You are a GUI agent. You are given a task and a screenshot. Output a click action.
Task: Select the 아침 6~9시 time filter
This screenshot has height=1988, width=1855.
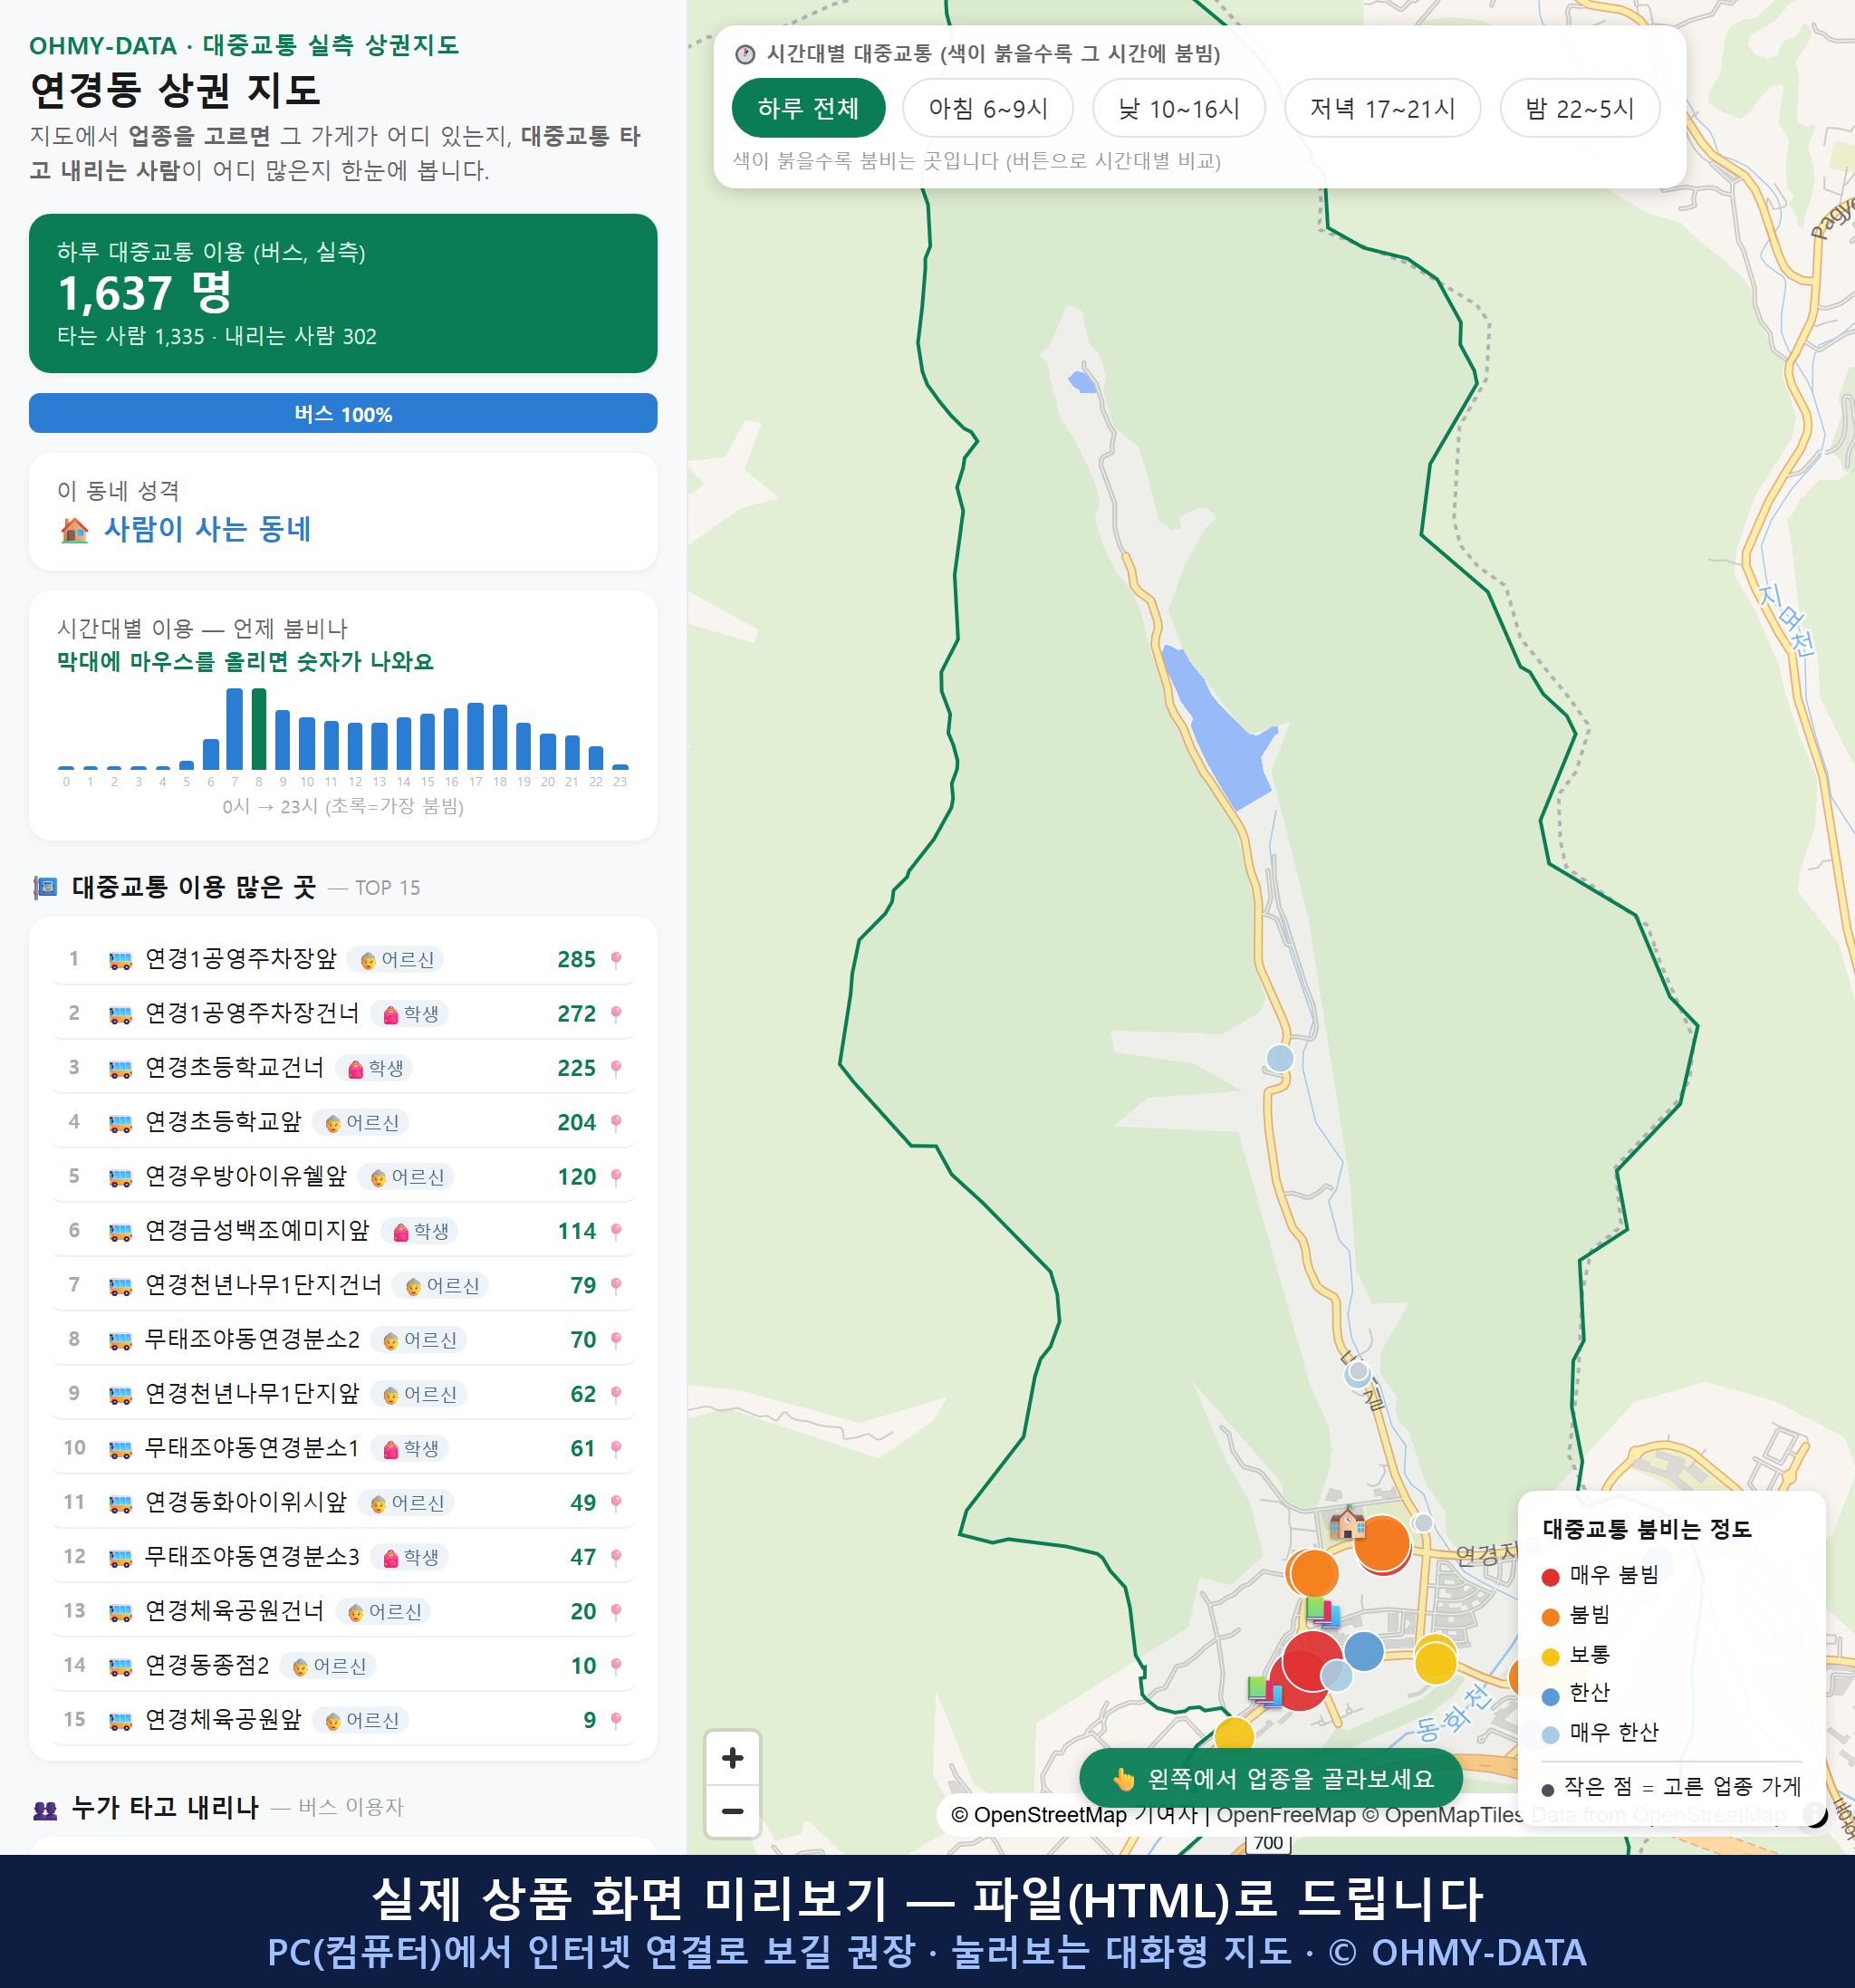pos(987,108)
